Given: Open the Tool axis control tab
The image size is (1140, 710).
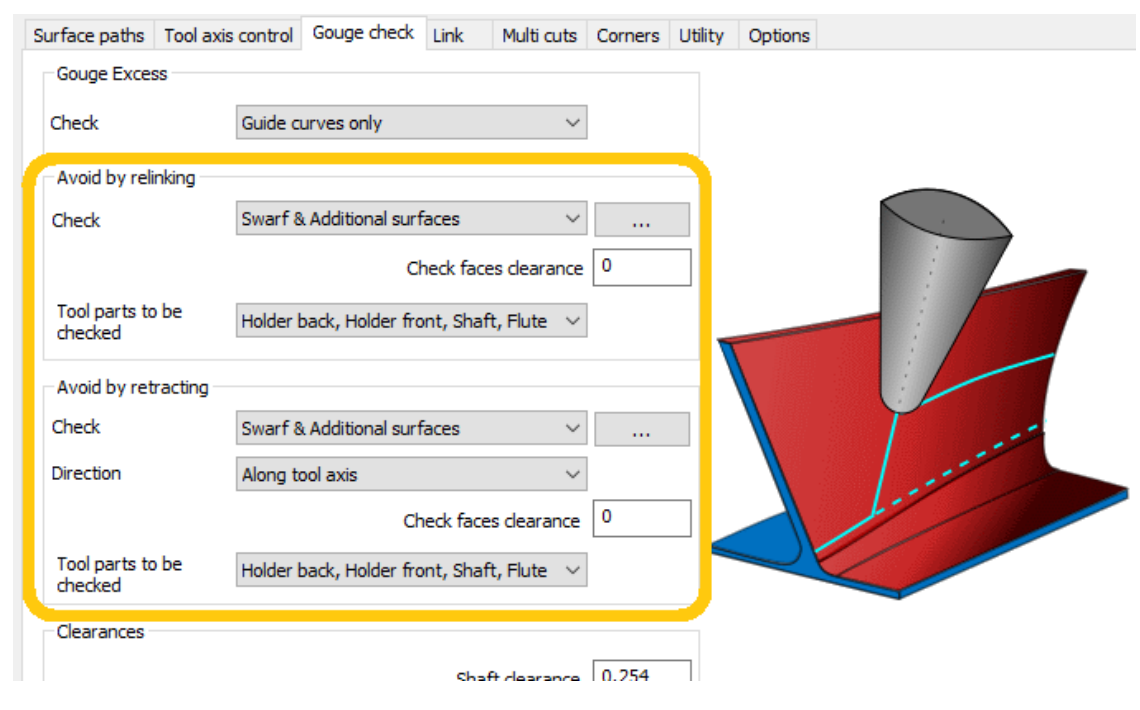Looking at the screenshot, I should 228,36.
